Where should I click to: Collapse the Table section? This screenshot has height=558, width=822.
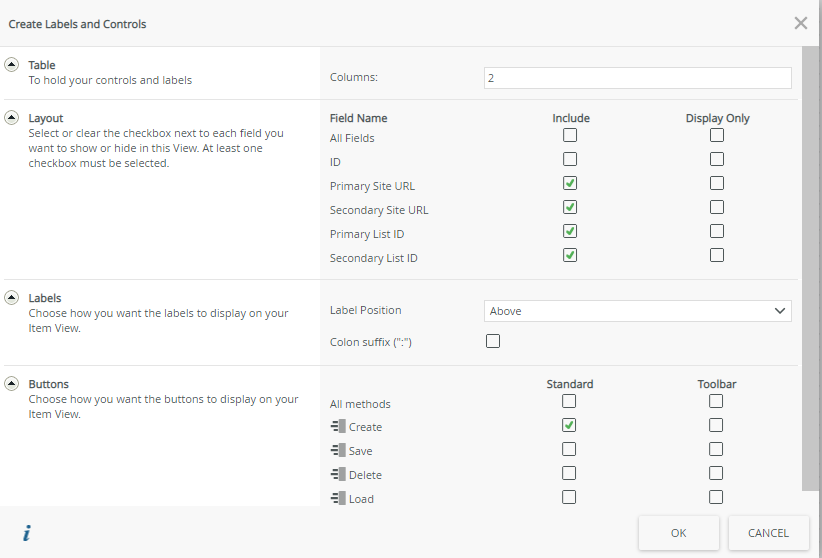click(x=12, y=64)
